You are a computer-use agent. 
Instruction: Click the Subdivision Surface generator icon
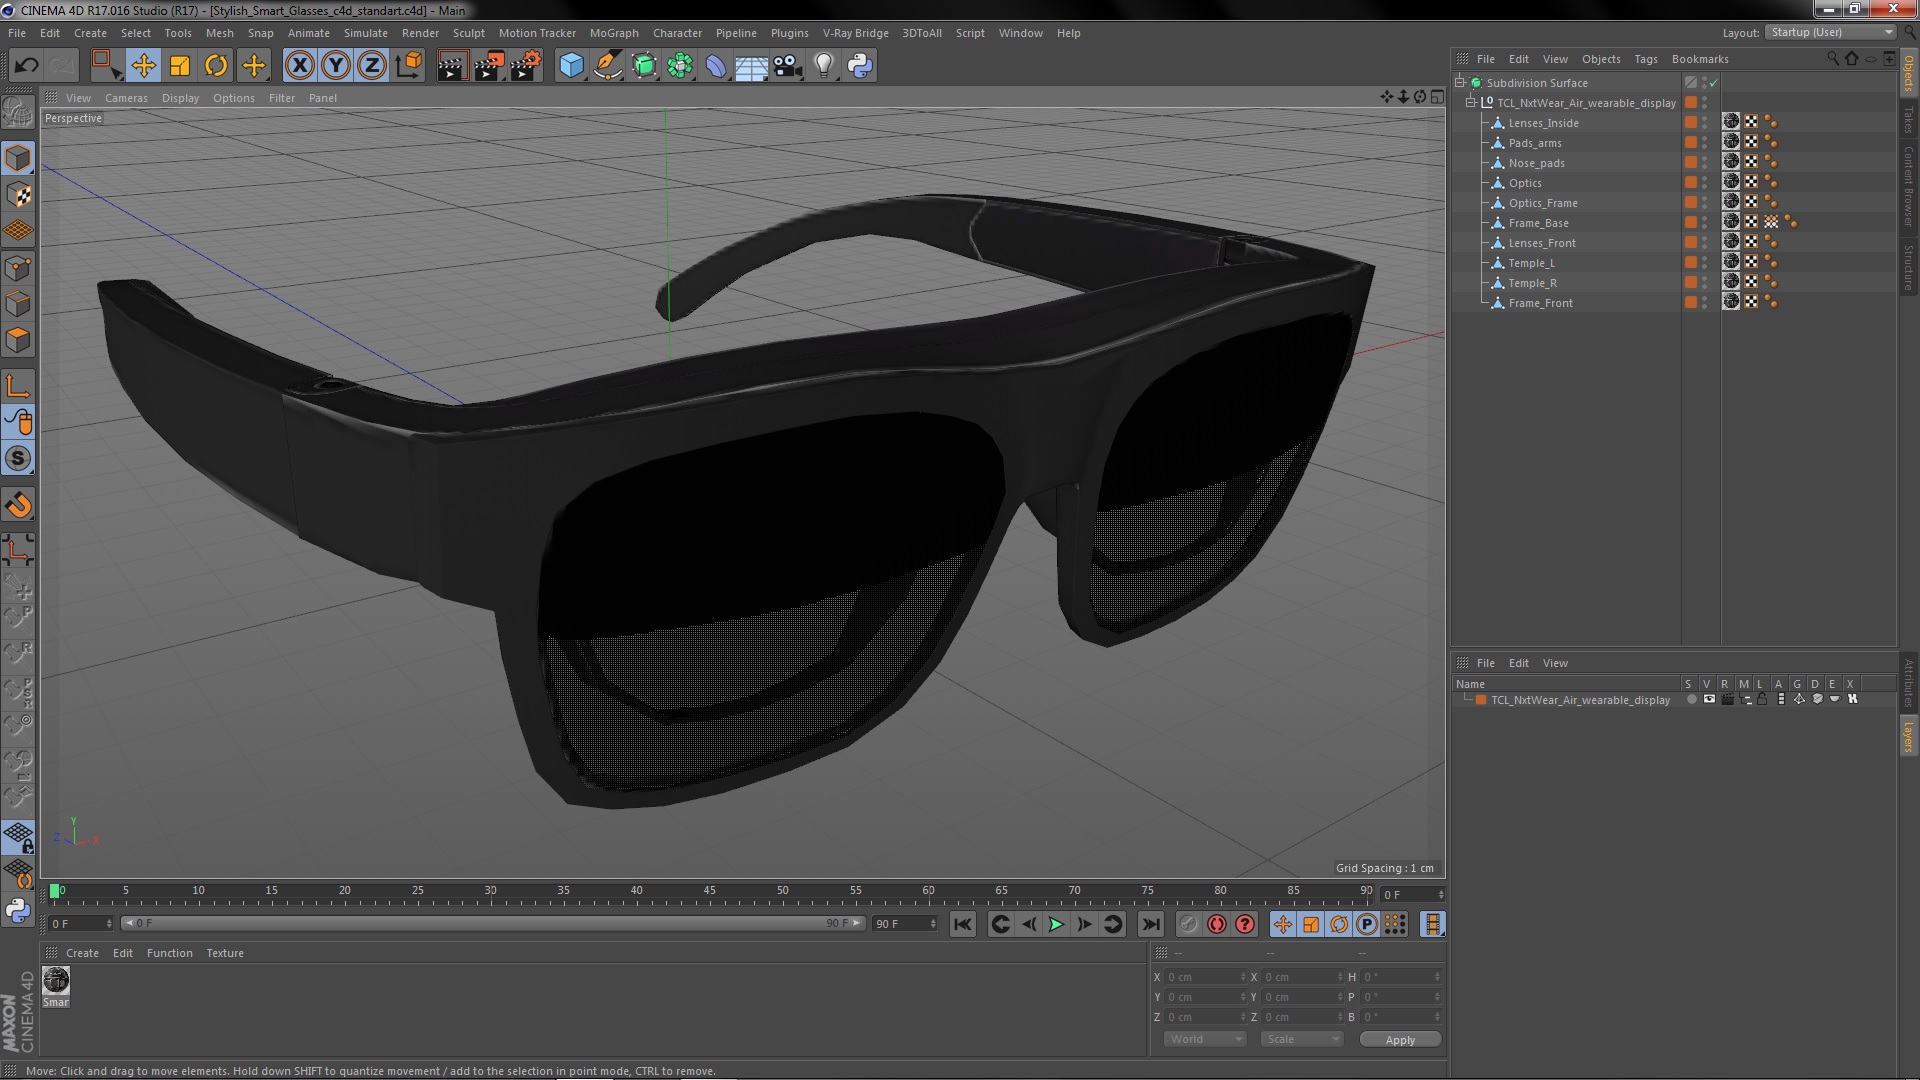coord(645,66)
